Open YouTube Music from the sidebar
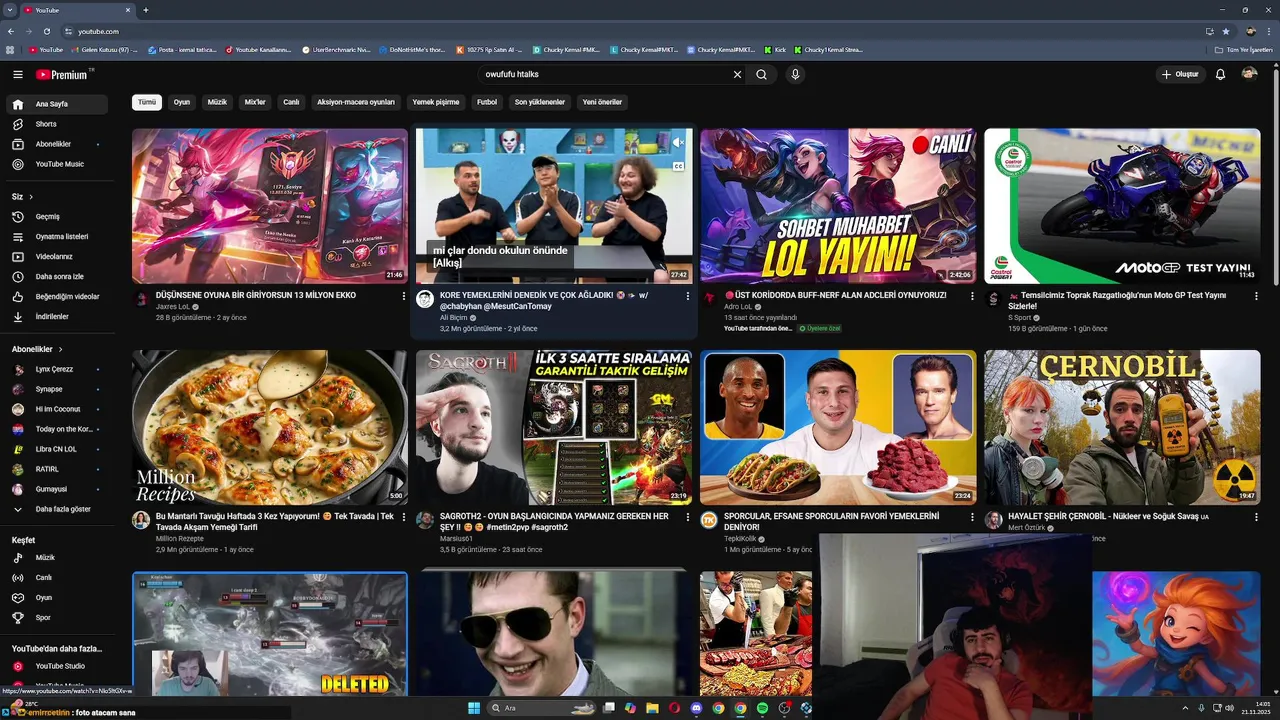Image resolution: width=1280 pixels, height=720 pixels. tap(57, 164)
